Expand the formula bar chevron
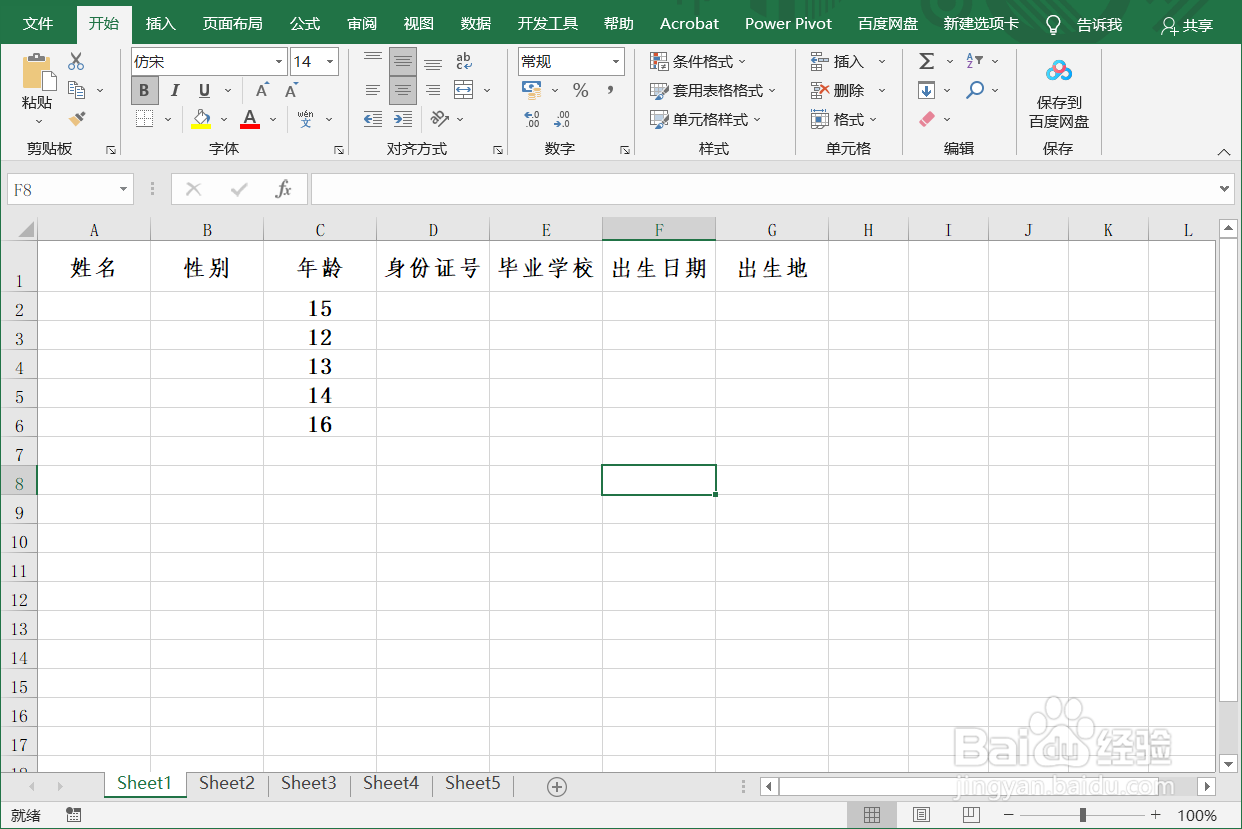 [x=1226, y=189]
